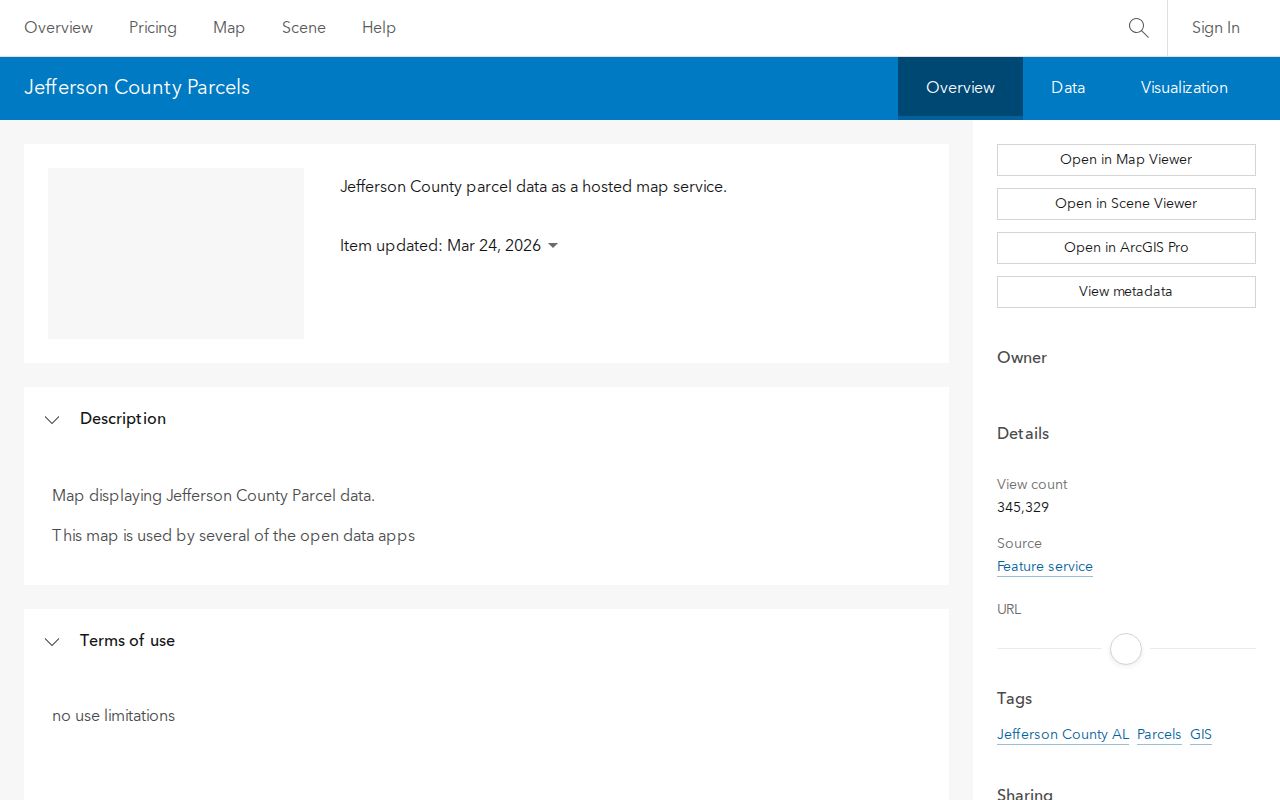
Task: Select the Jefferson County AL tag
Action: (1063, 735)
